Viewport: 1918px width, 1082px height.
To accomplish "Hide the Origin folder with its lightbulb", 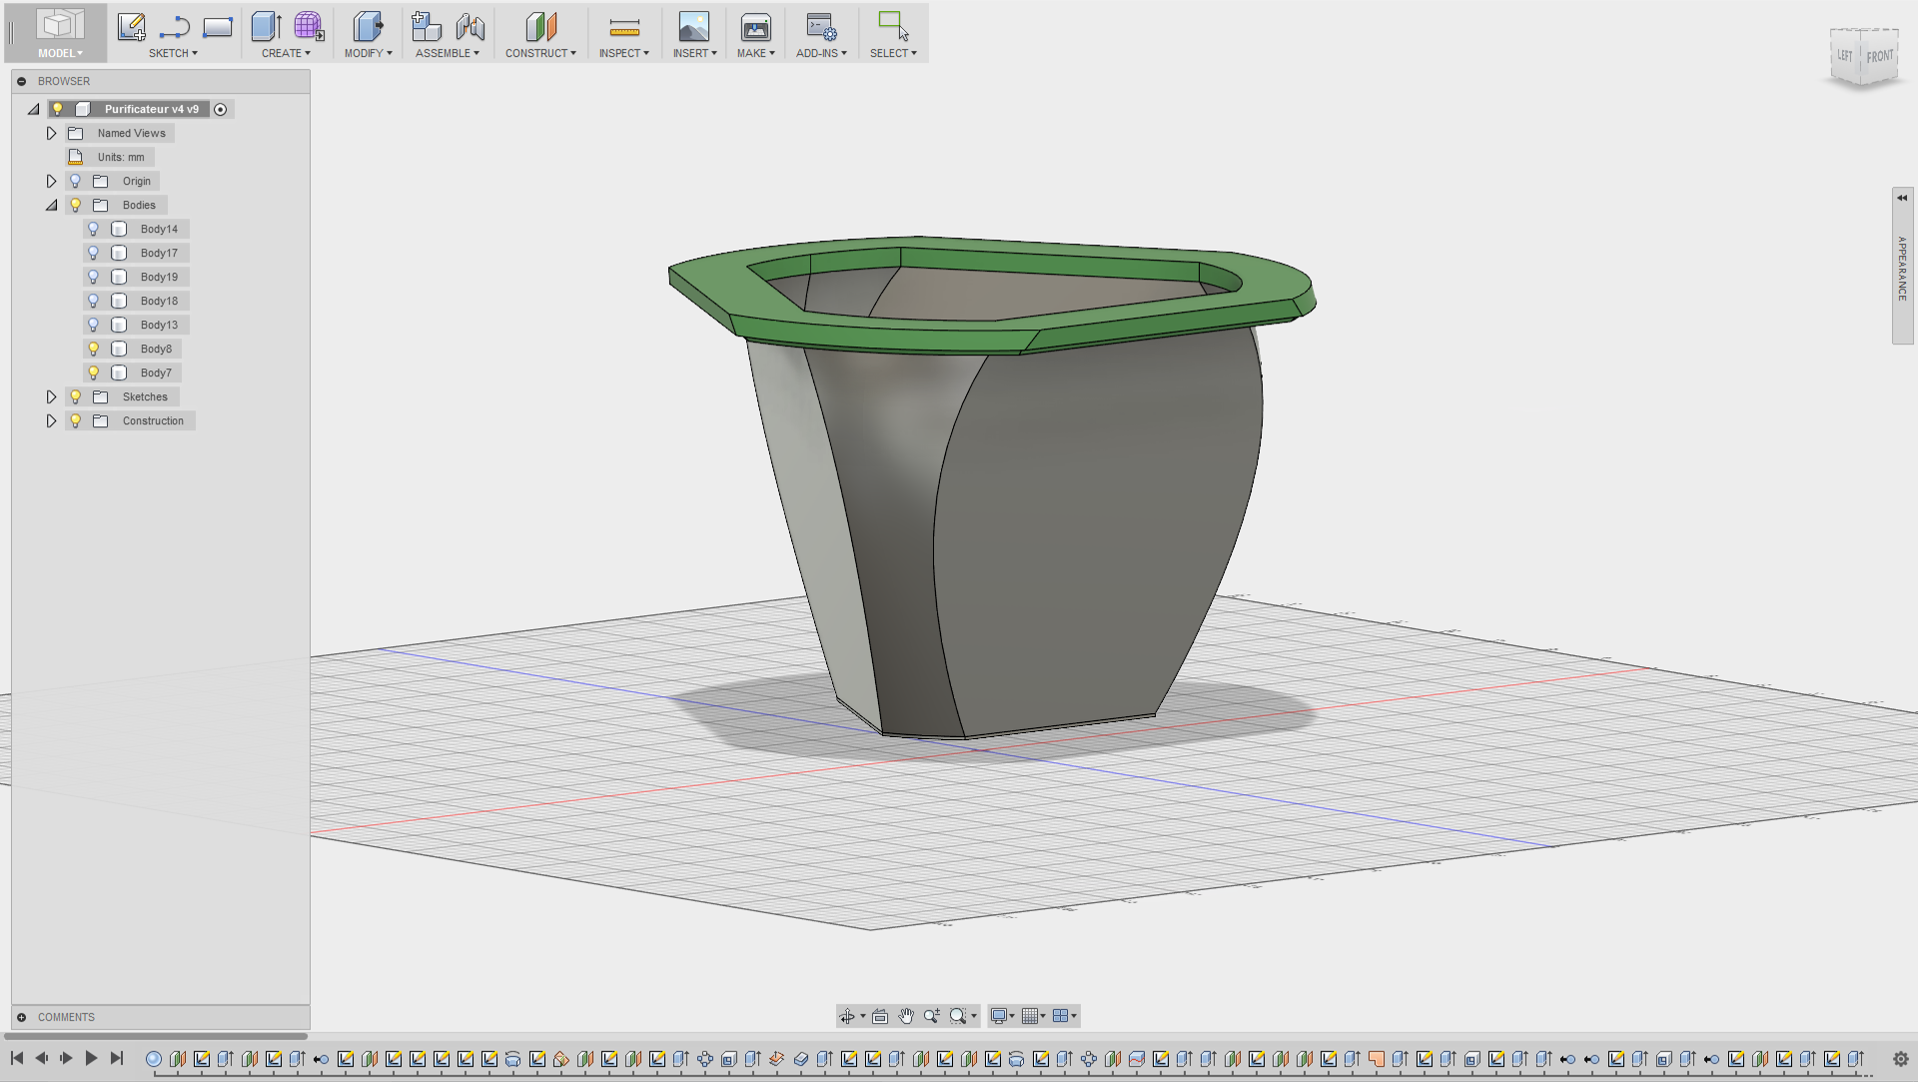I will click(x=75, y=180).
